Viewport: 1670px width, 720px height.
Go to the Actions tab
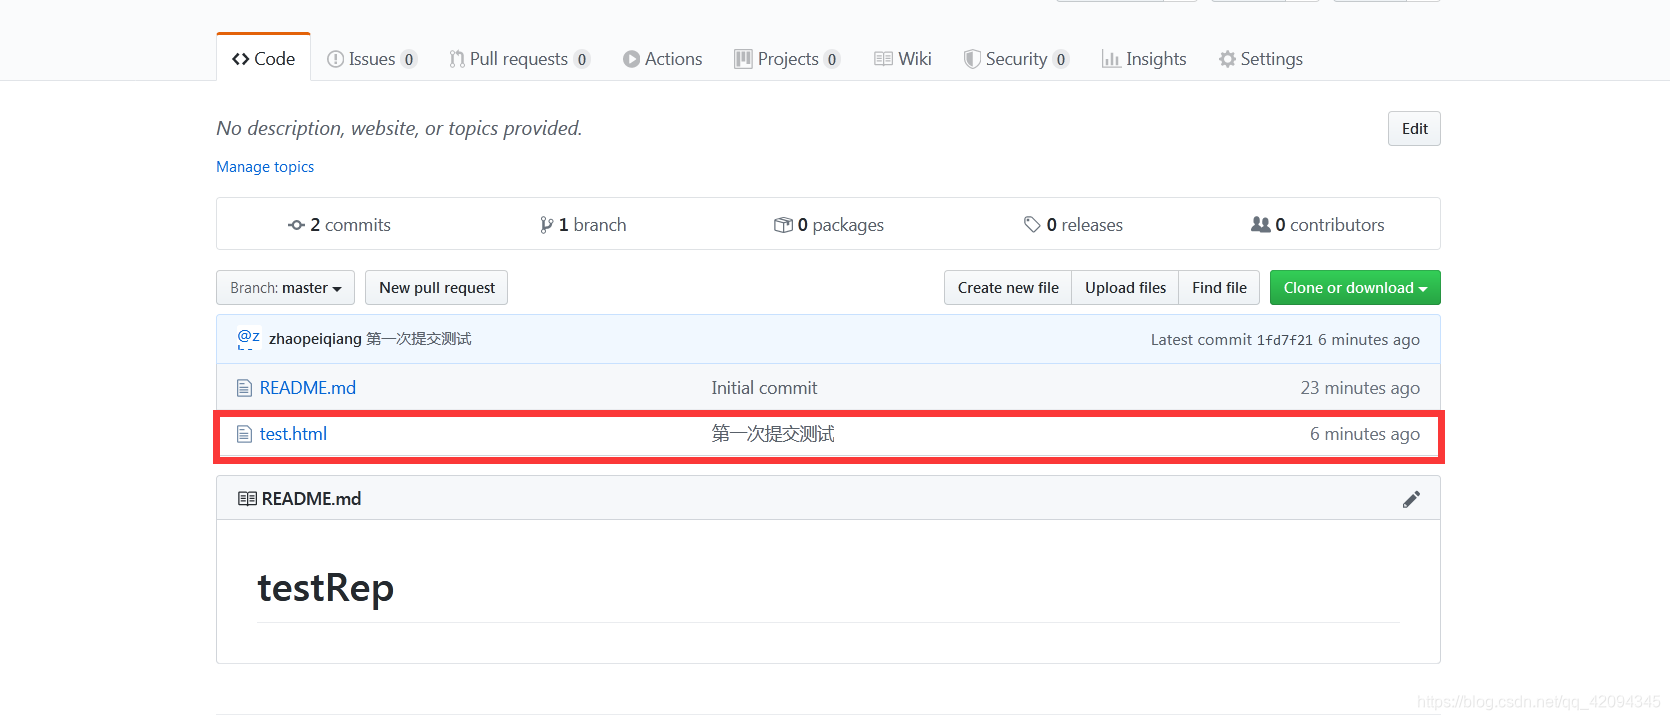[662, 59]
